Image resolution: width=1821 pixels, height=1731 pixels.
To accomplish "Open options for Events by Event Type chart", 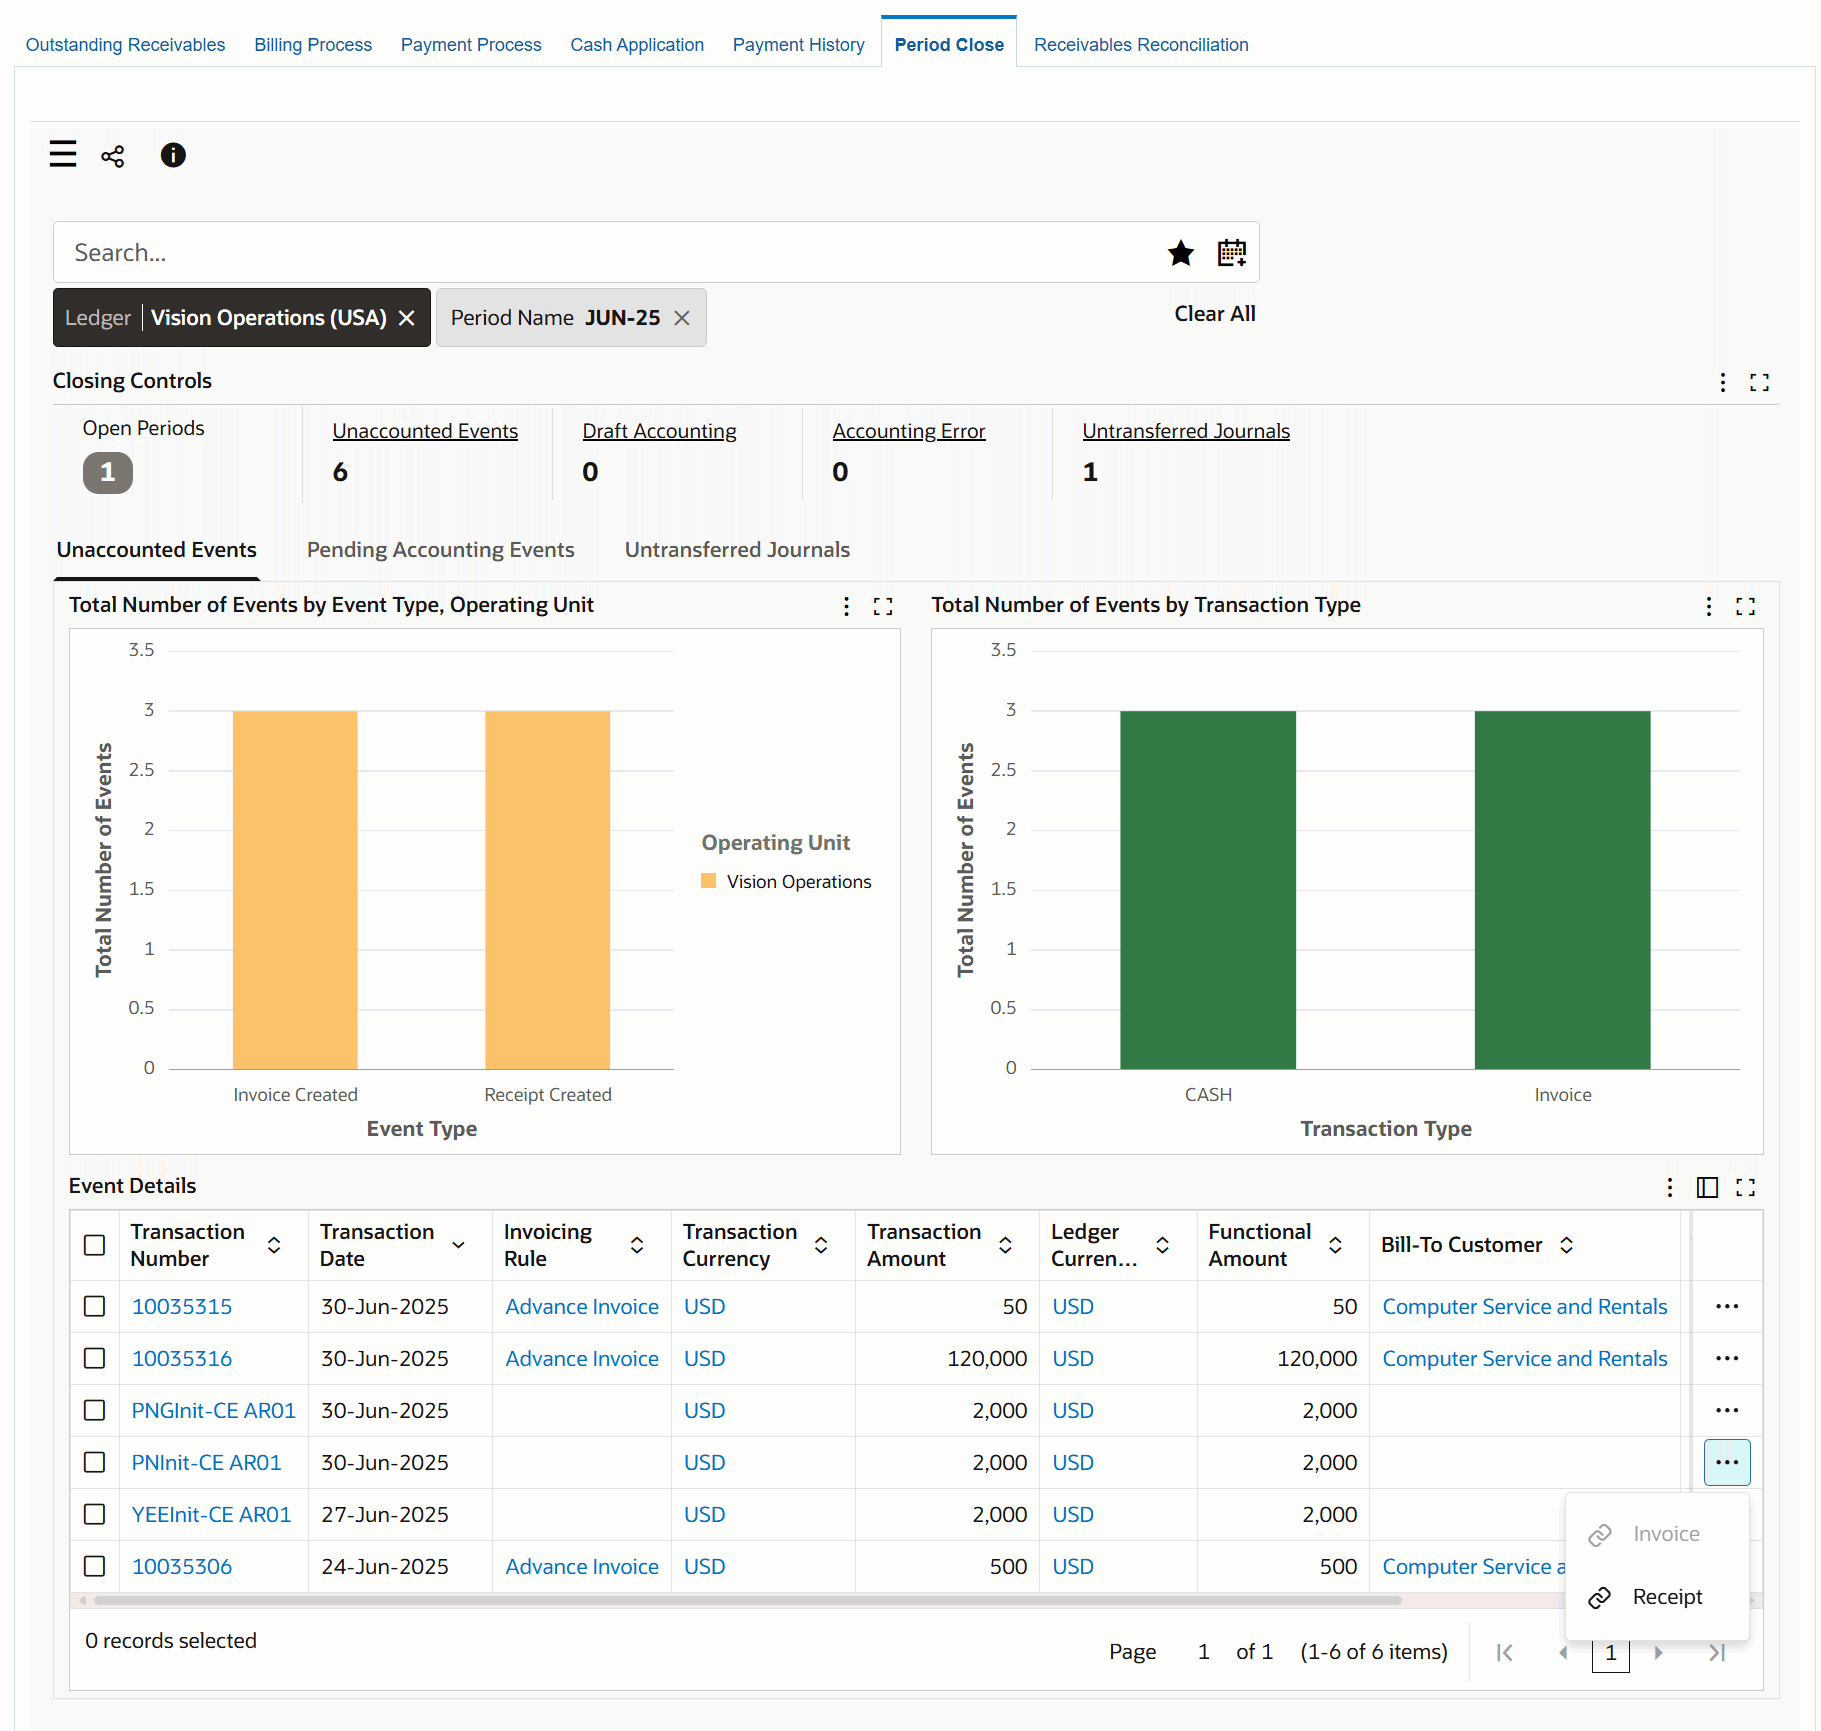I will click(x=846, y=606).
